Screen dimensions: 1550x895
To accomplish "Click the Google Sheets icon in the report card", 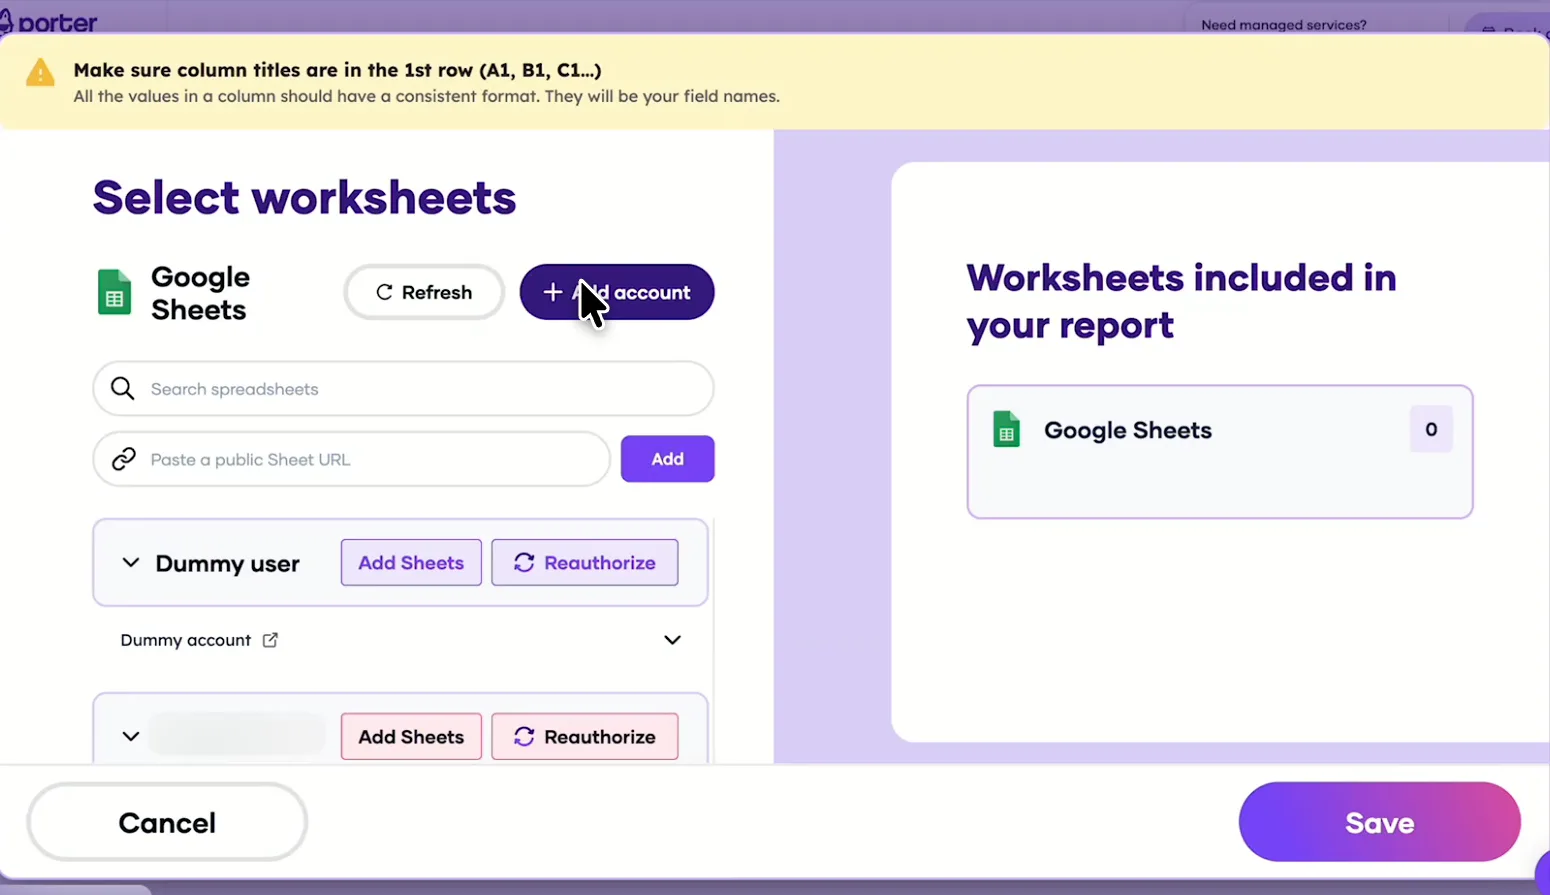I will pos(1006,430).
